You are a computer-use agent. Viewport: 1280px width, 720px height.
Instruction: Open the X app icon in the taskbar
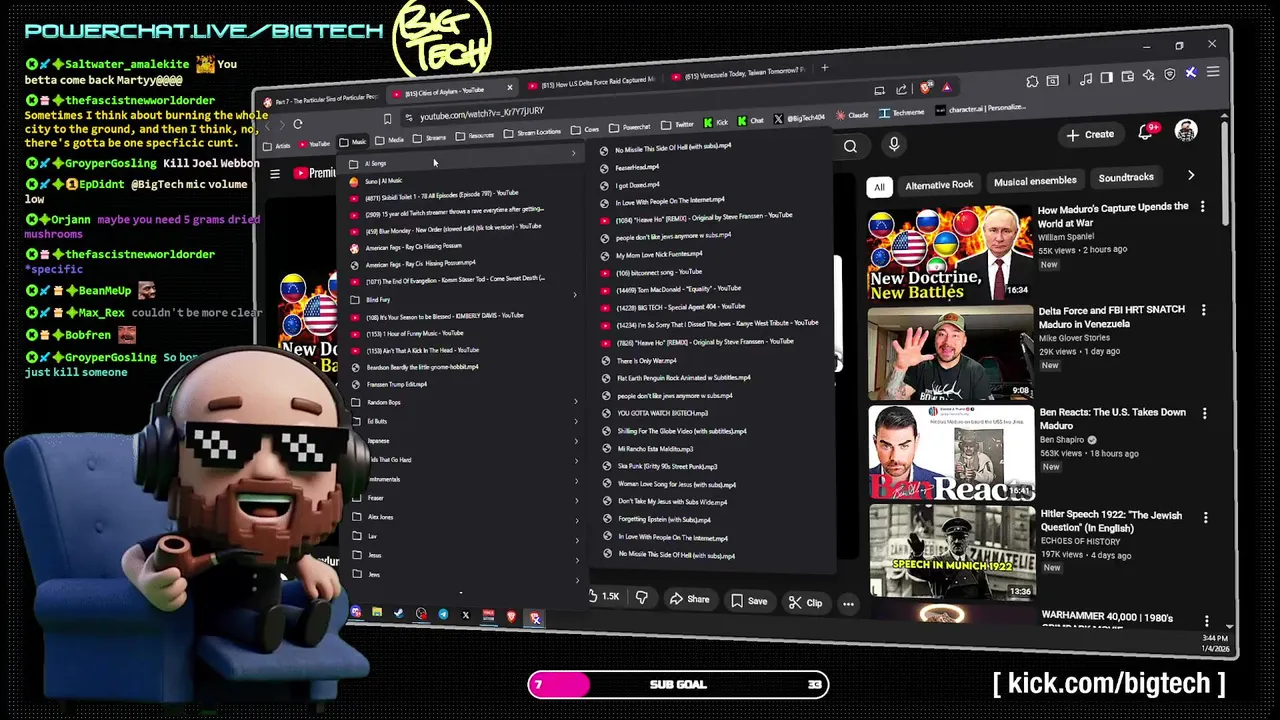click(x=465, y=615)
